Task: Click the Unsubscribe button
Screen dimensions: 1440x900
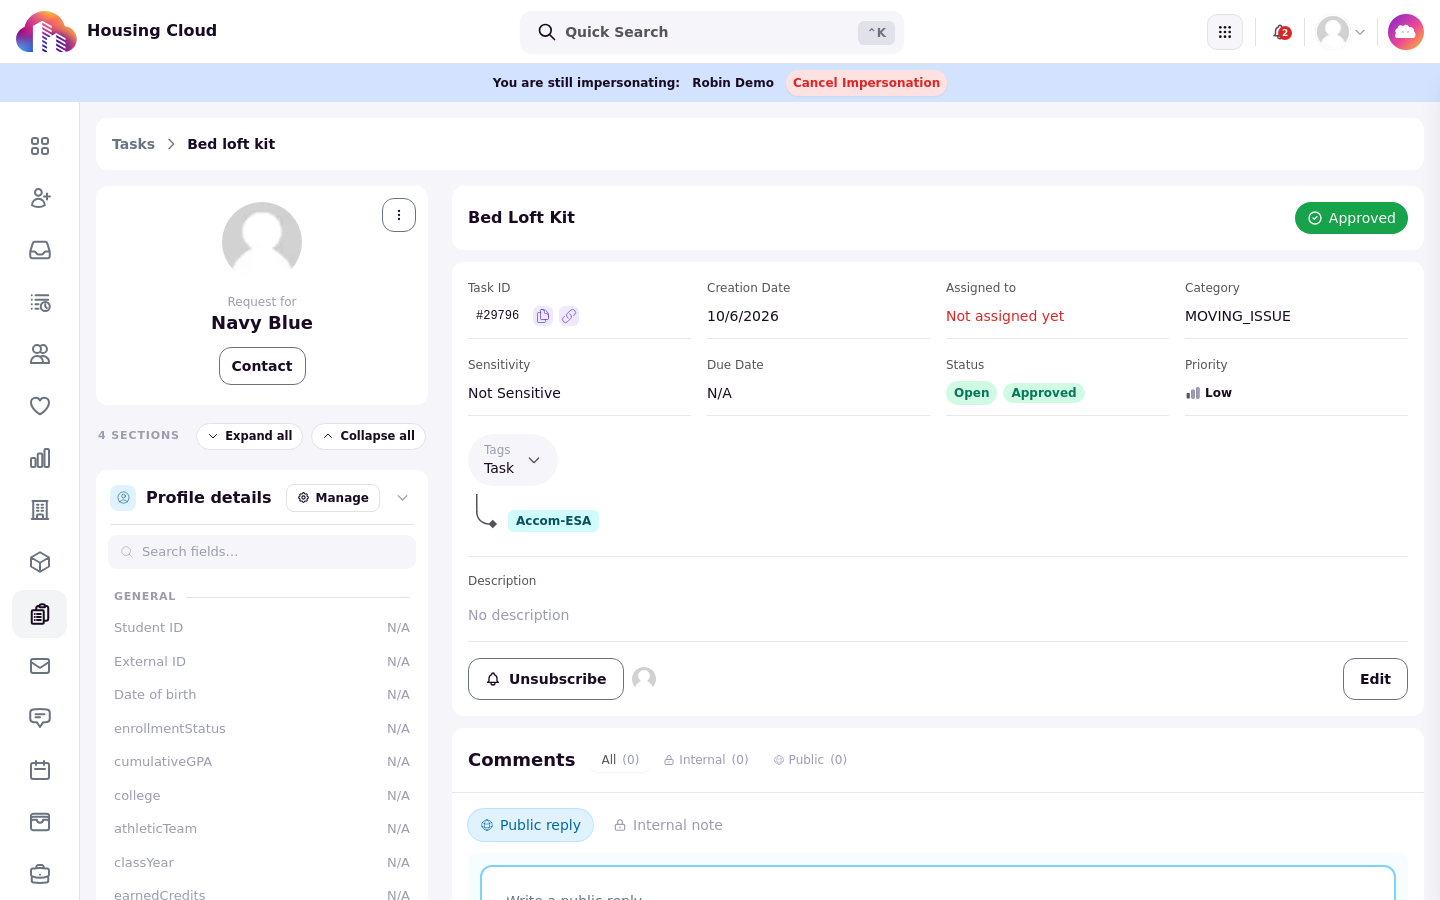Action: pyautogui.click(x=546, y=679)
